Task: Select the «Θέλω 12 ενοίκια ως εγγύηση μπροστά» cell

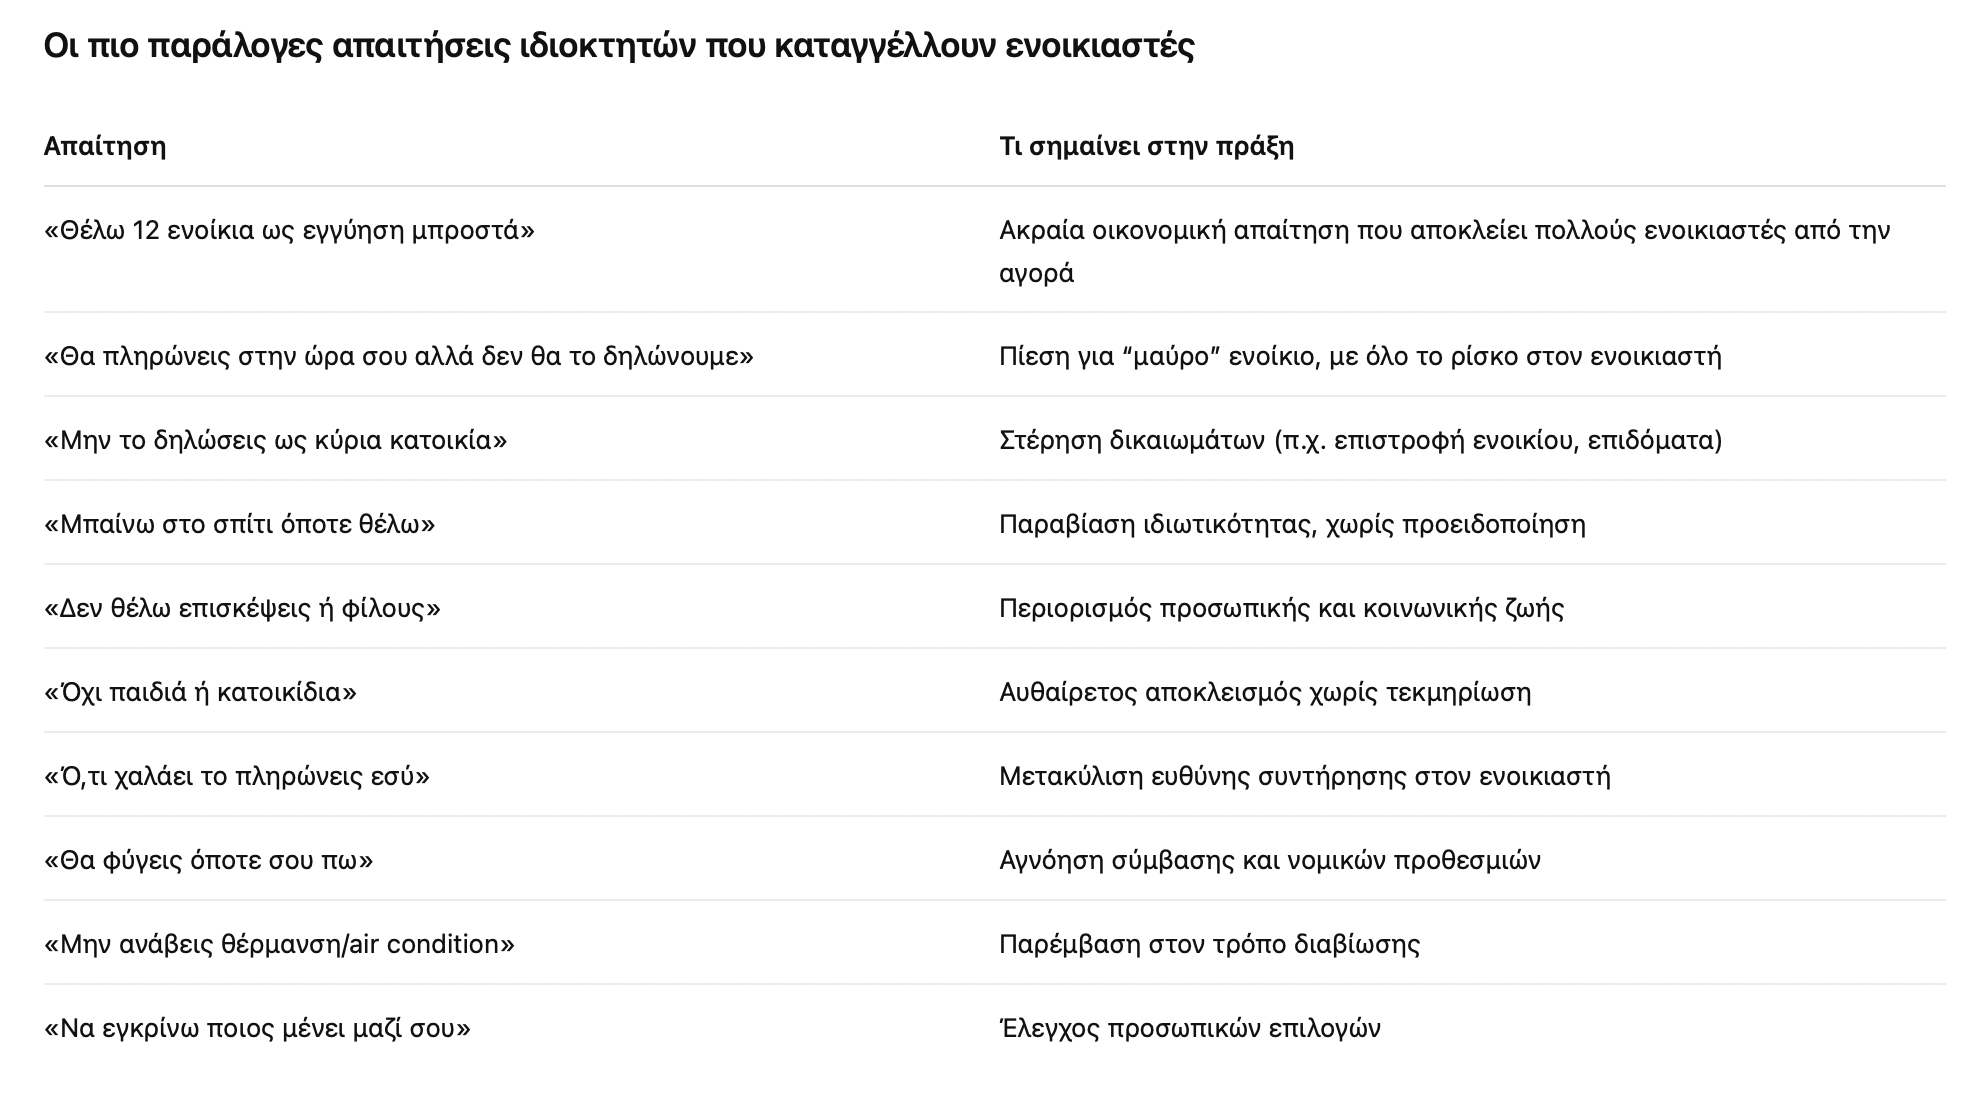Action: click(289, 231)
